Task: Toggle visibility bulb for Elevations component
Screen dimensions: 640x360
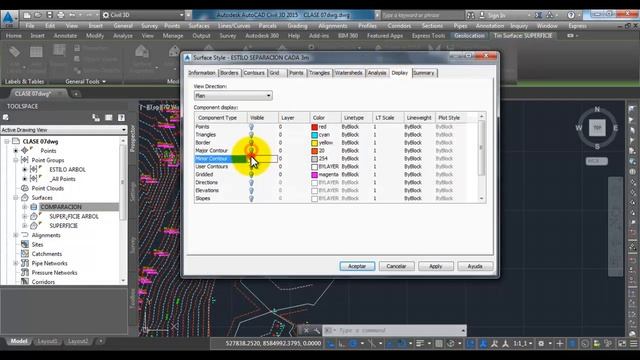Action: click(251, 191)
